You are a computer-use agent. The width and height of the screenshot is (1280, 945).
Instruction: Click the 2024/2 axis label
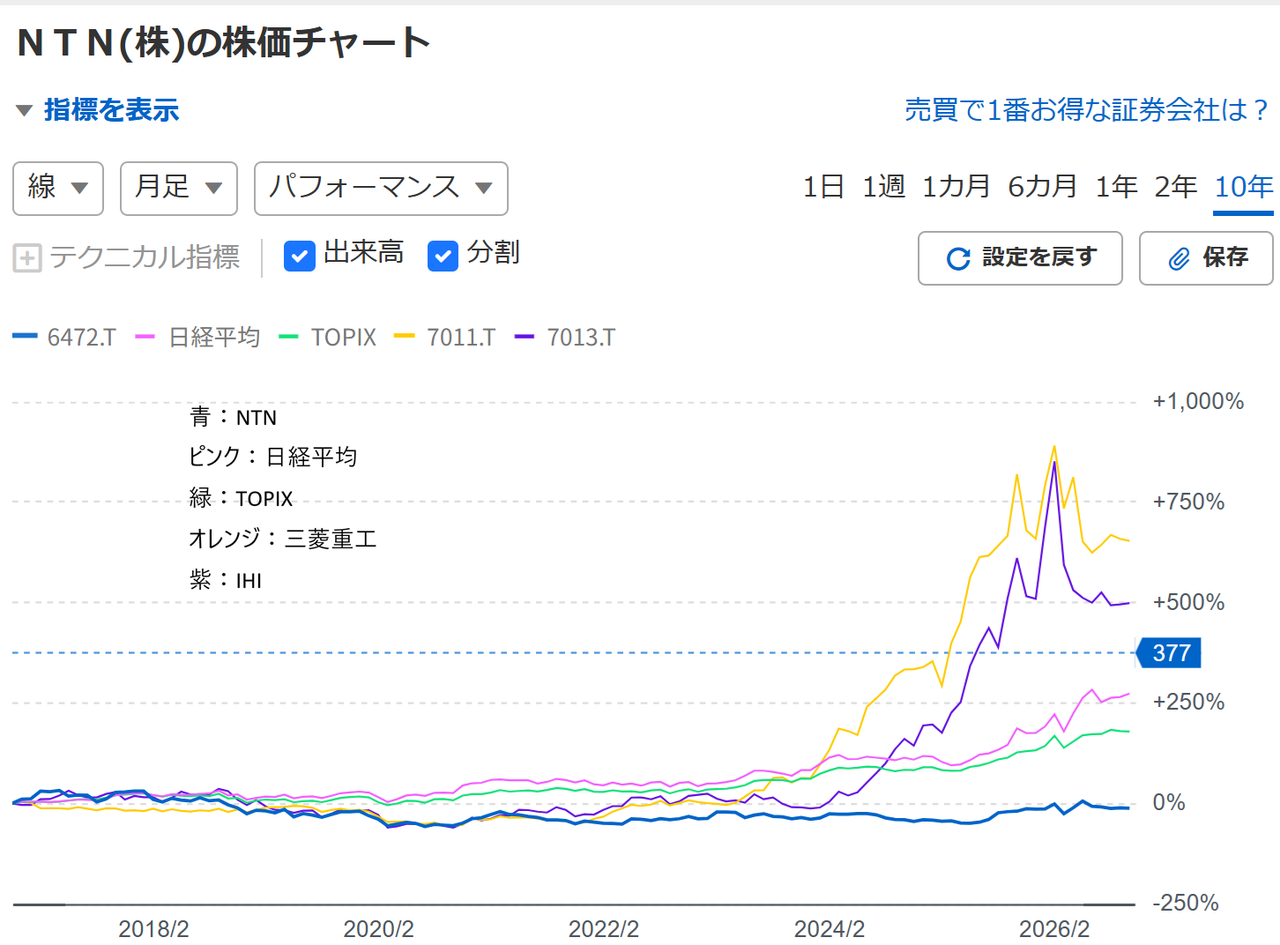829,927
